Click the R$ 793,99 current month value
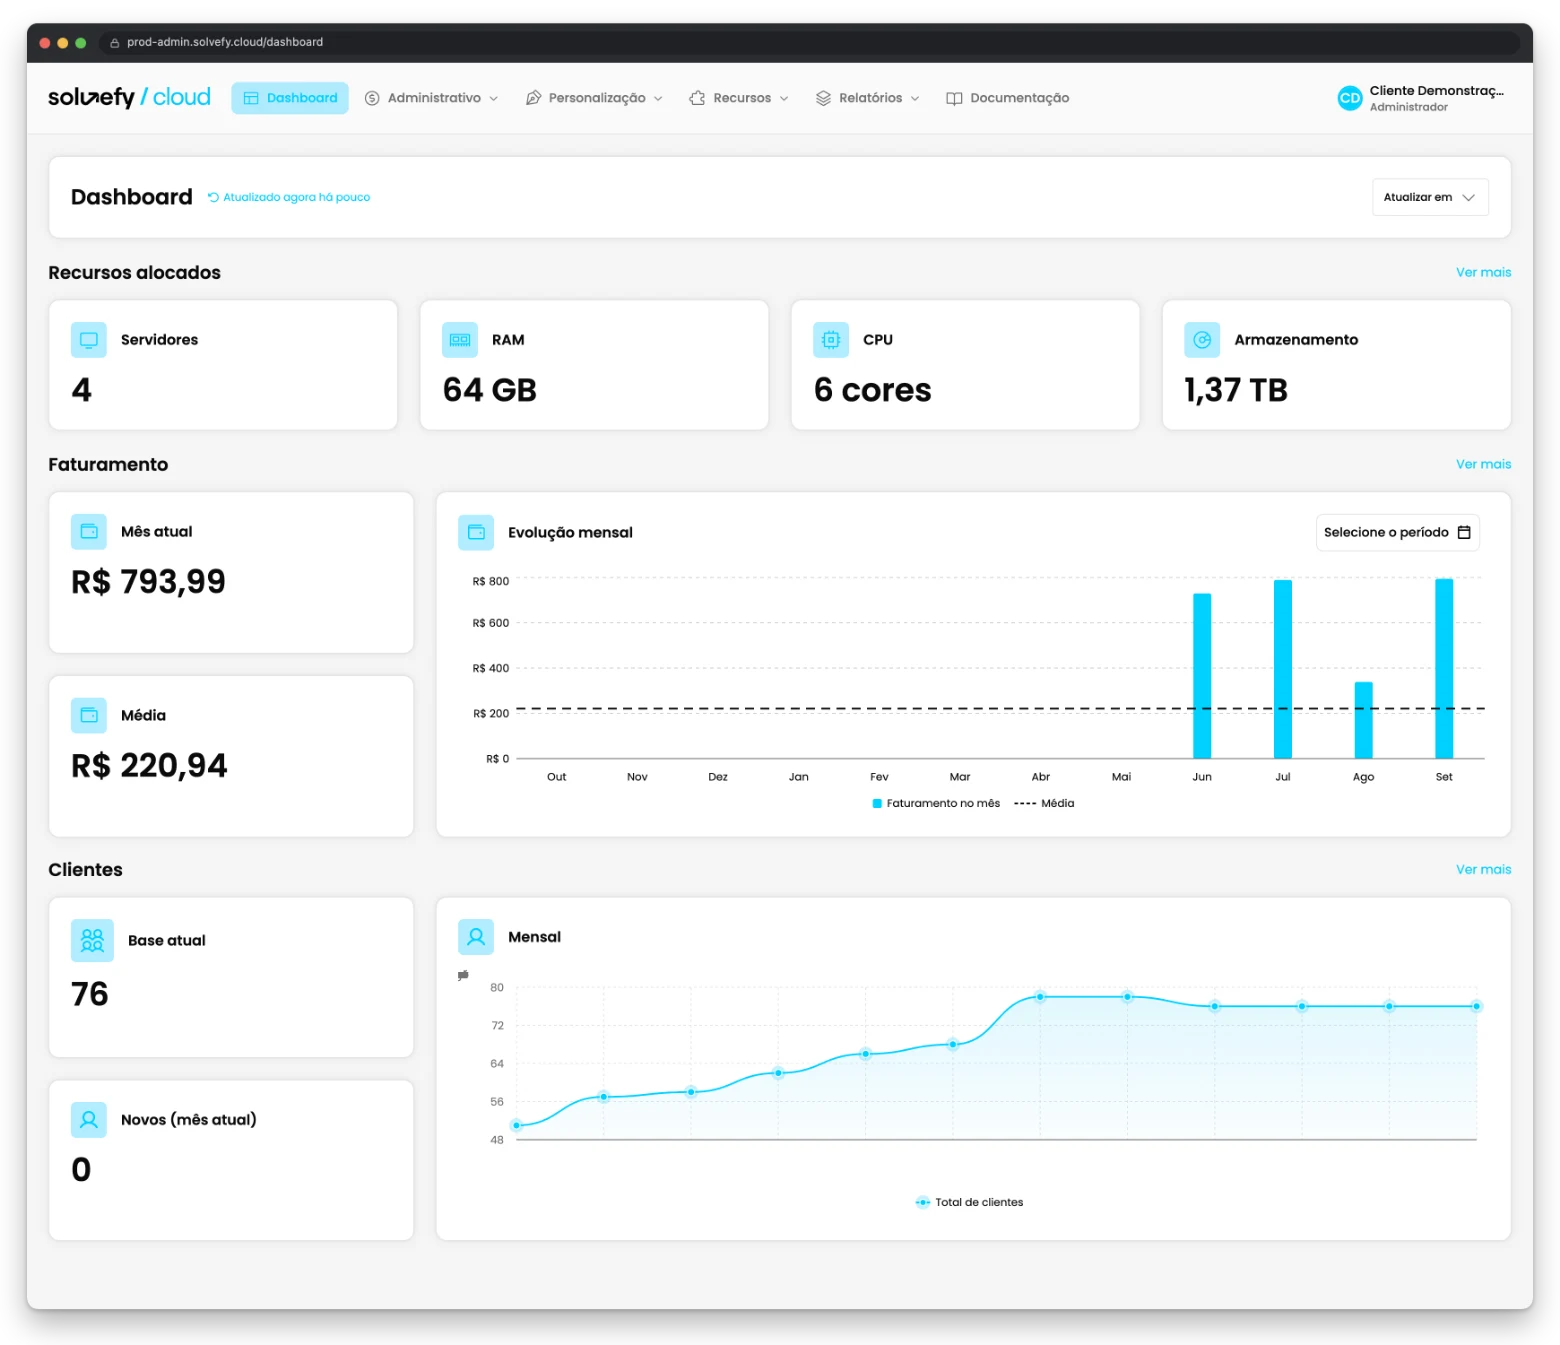 click(x=148, y=581)
